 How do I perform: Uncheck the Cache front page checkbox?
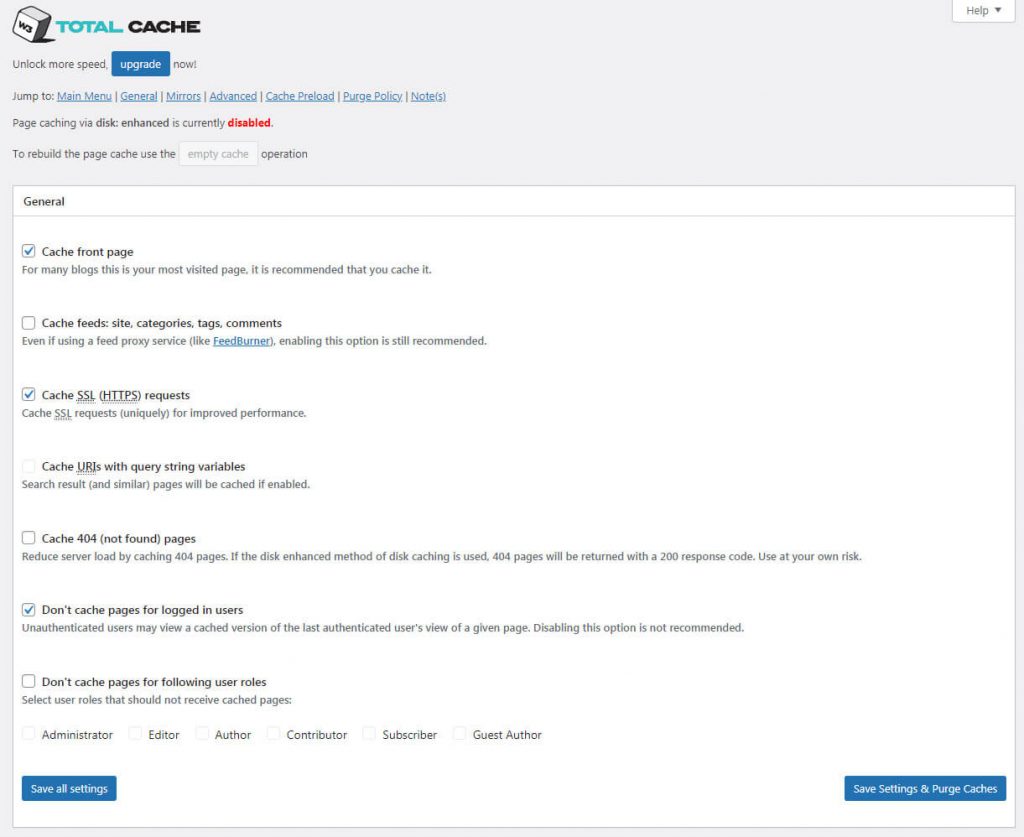[x=29, y=252]
